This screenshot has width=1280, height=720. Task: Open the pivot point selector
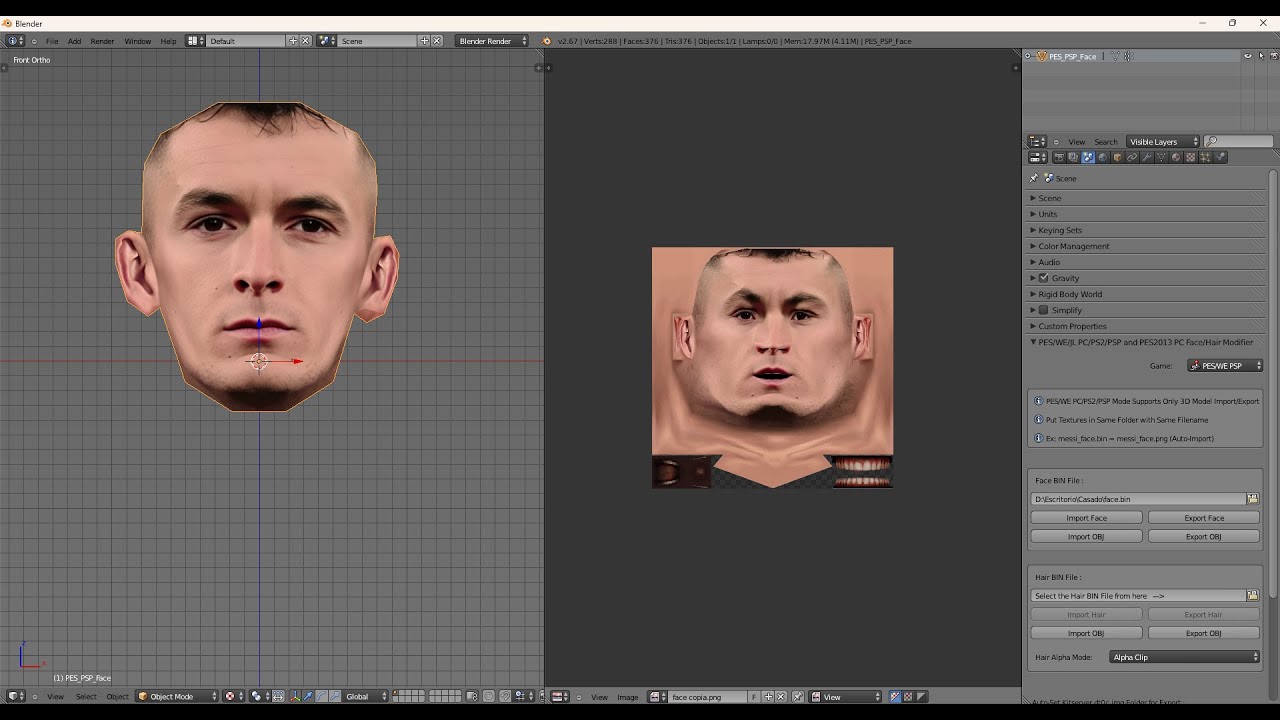pyautogui.click(x=258, y=696)
